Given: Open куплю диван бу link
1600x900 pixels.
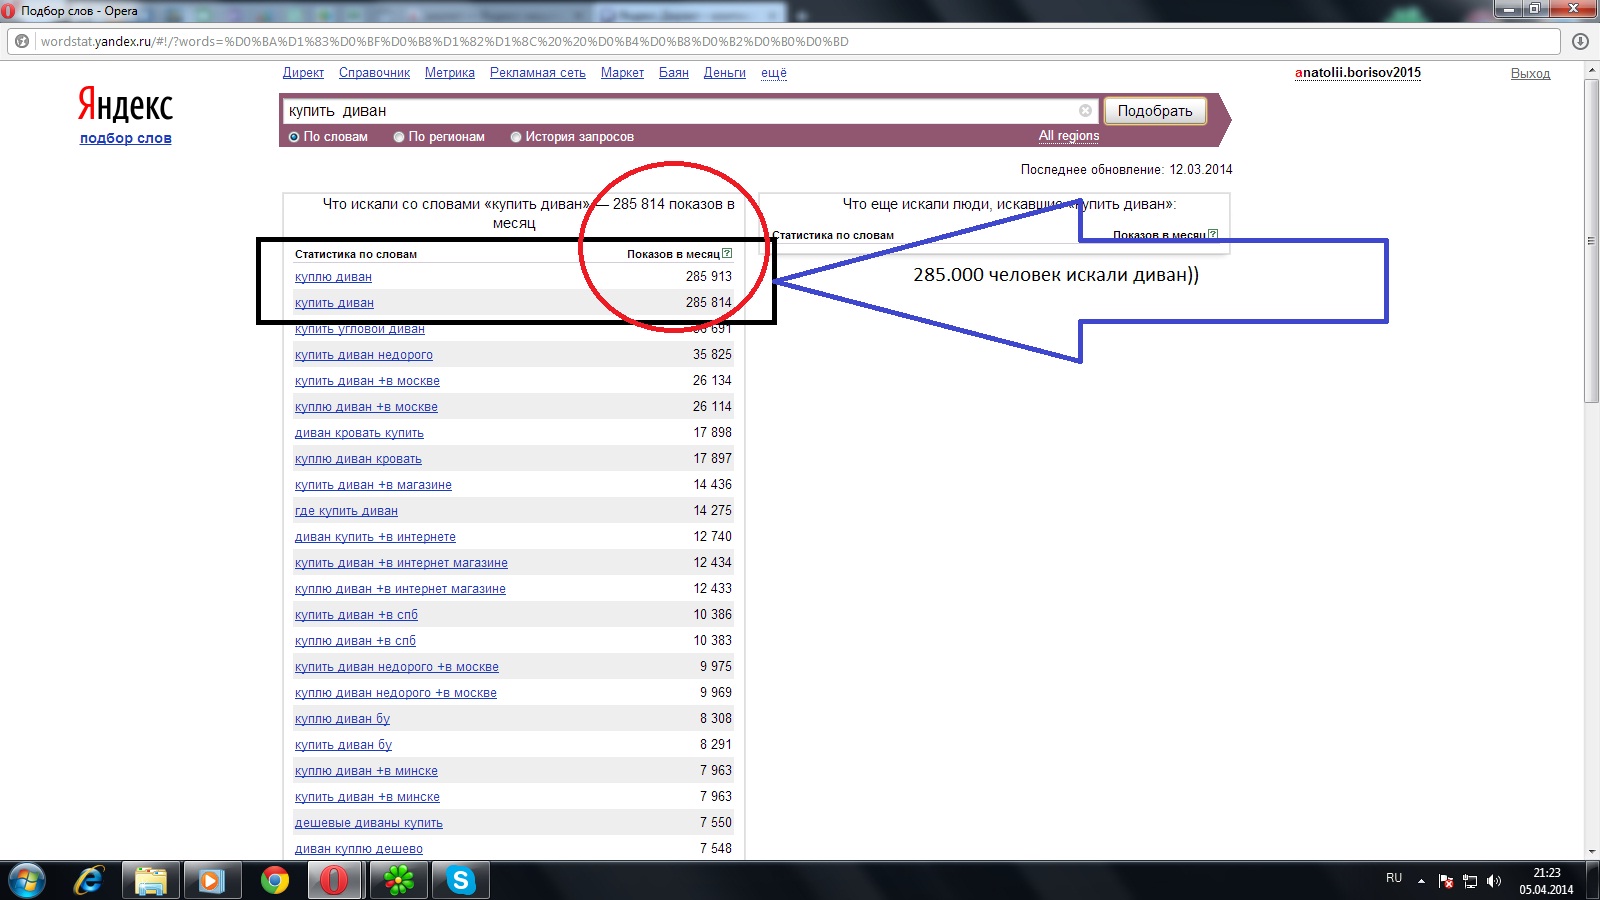Looking at the screenshot, I should [342, 719].
